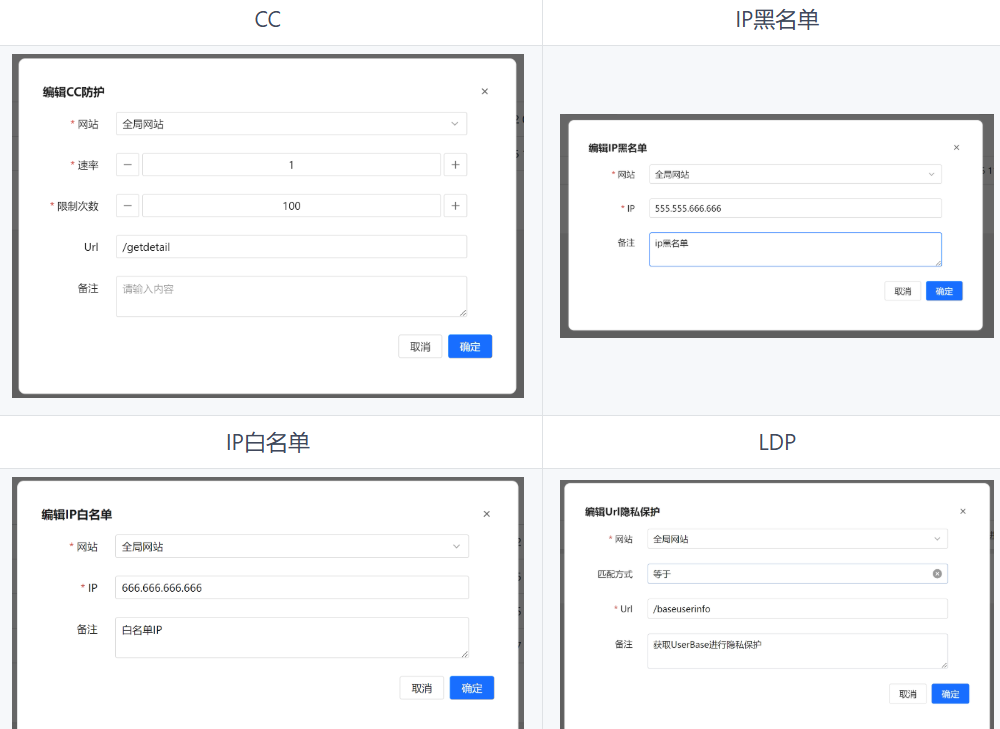Confirm the 编辑IP黑名单 dialog with 确定

pos(945,291)
